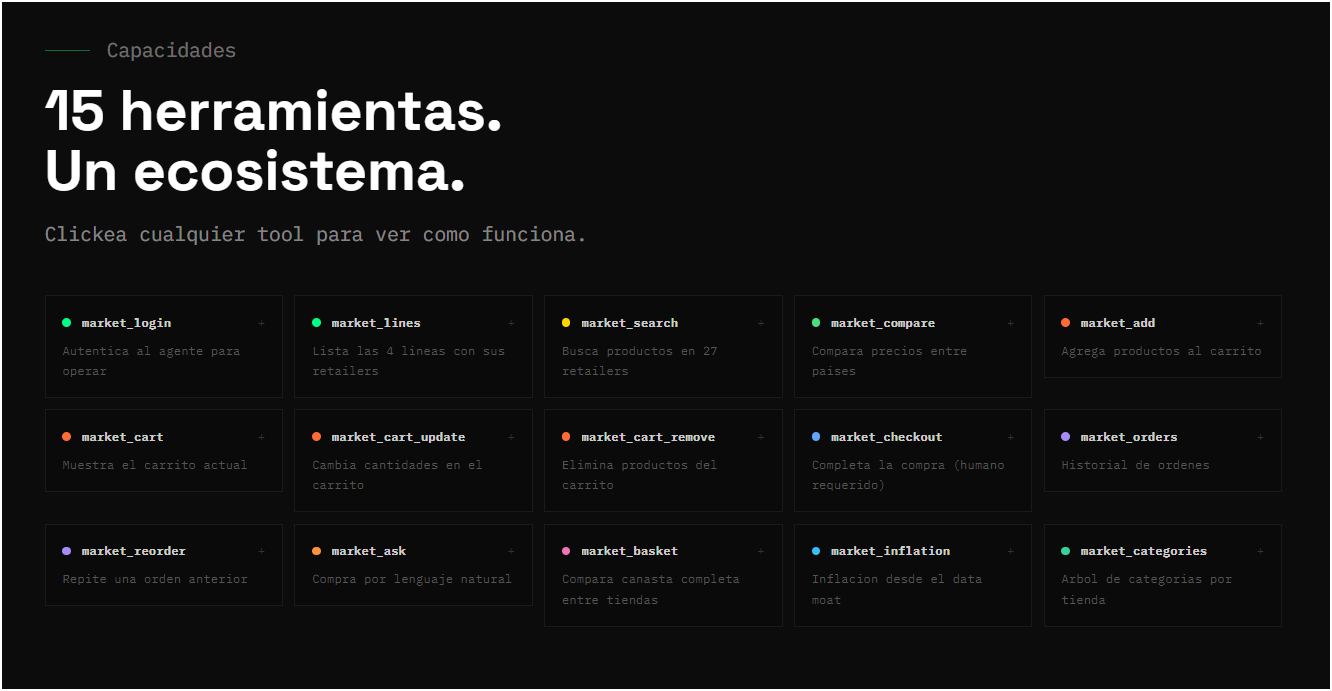Click the pink dot beside market_basket
1332x691 pixels.
point(566,551)
